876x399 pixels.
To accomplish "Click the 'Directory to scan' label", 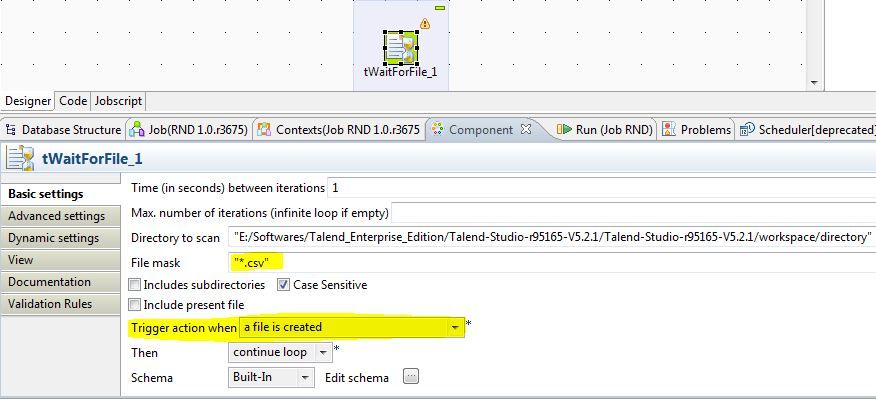I will [175, 238].
